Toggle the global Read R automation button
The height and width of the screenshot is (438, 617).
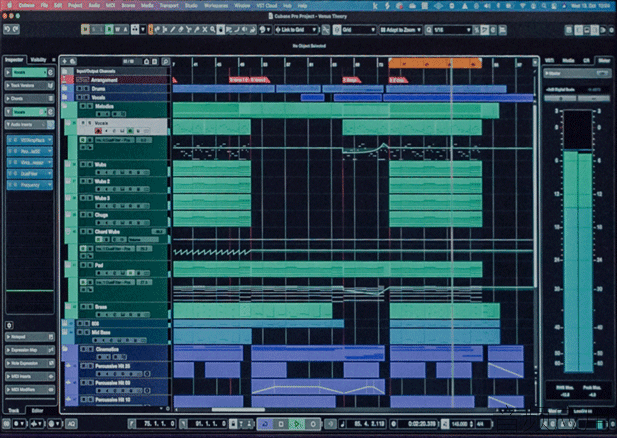pyautogui.click(x=109, y=30)
